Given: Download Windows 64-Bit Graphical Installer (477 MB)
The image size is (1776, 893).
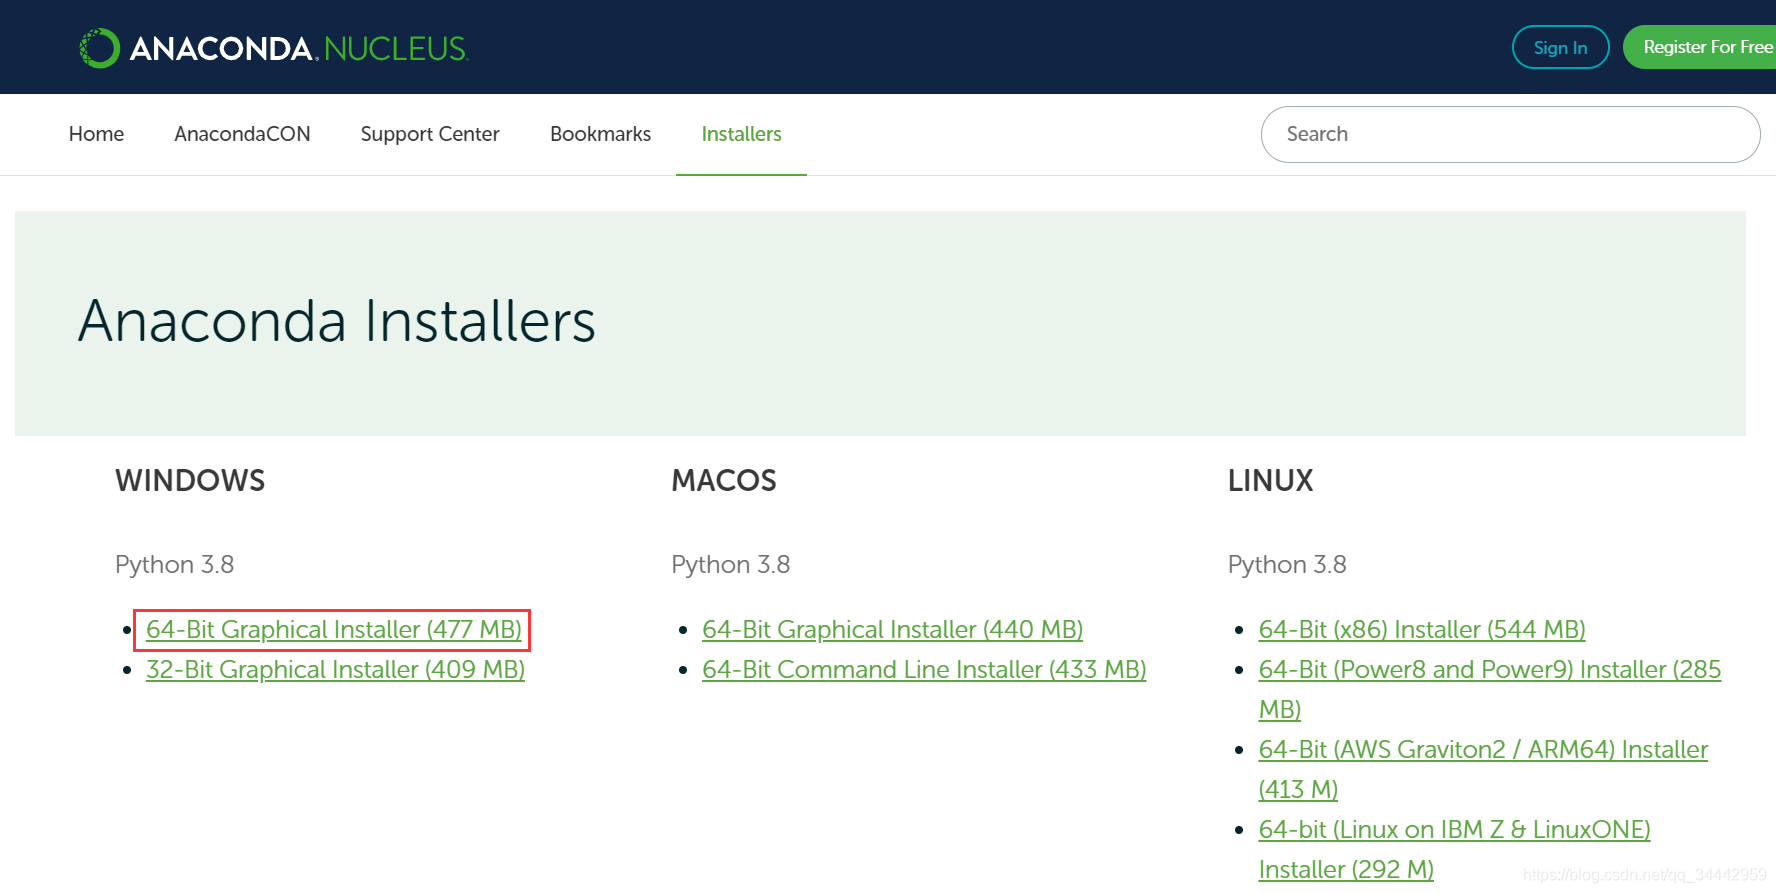Looking at the screenshot, I should point(333,629).
